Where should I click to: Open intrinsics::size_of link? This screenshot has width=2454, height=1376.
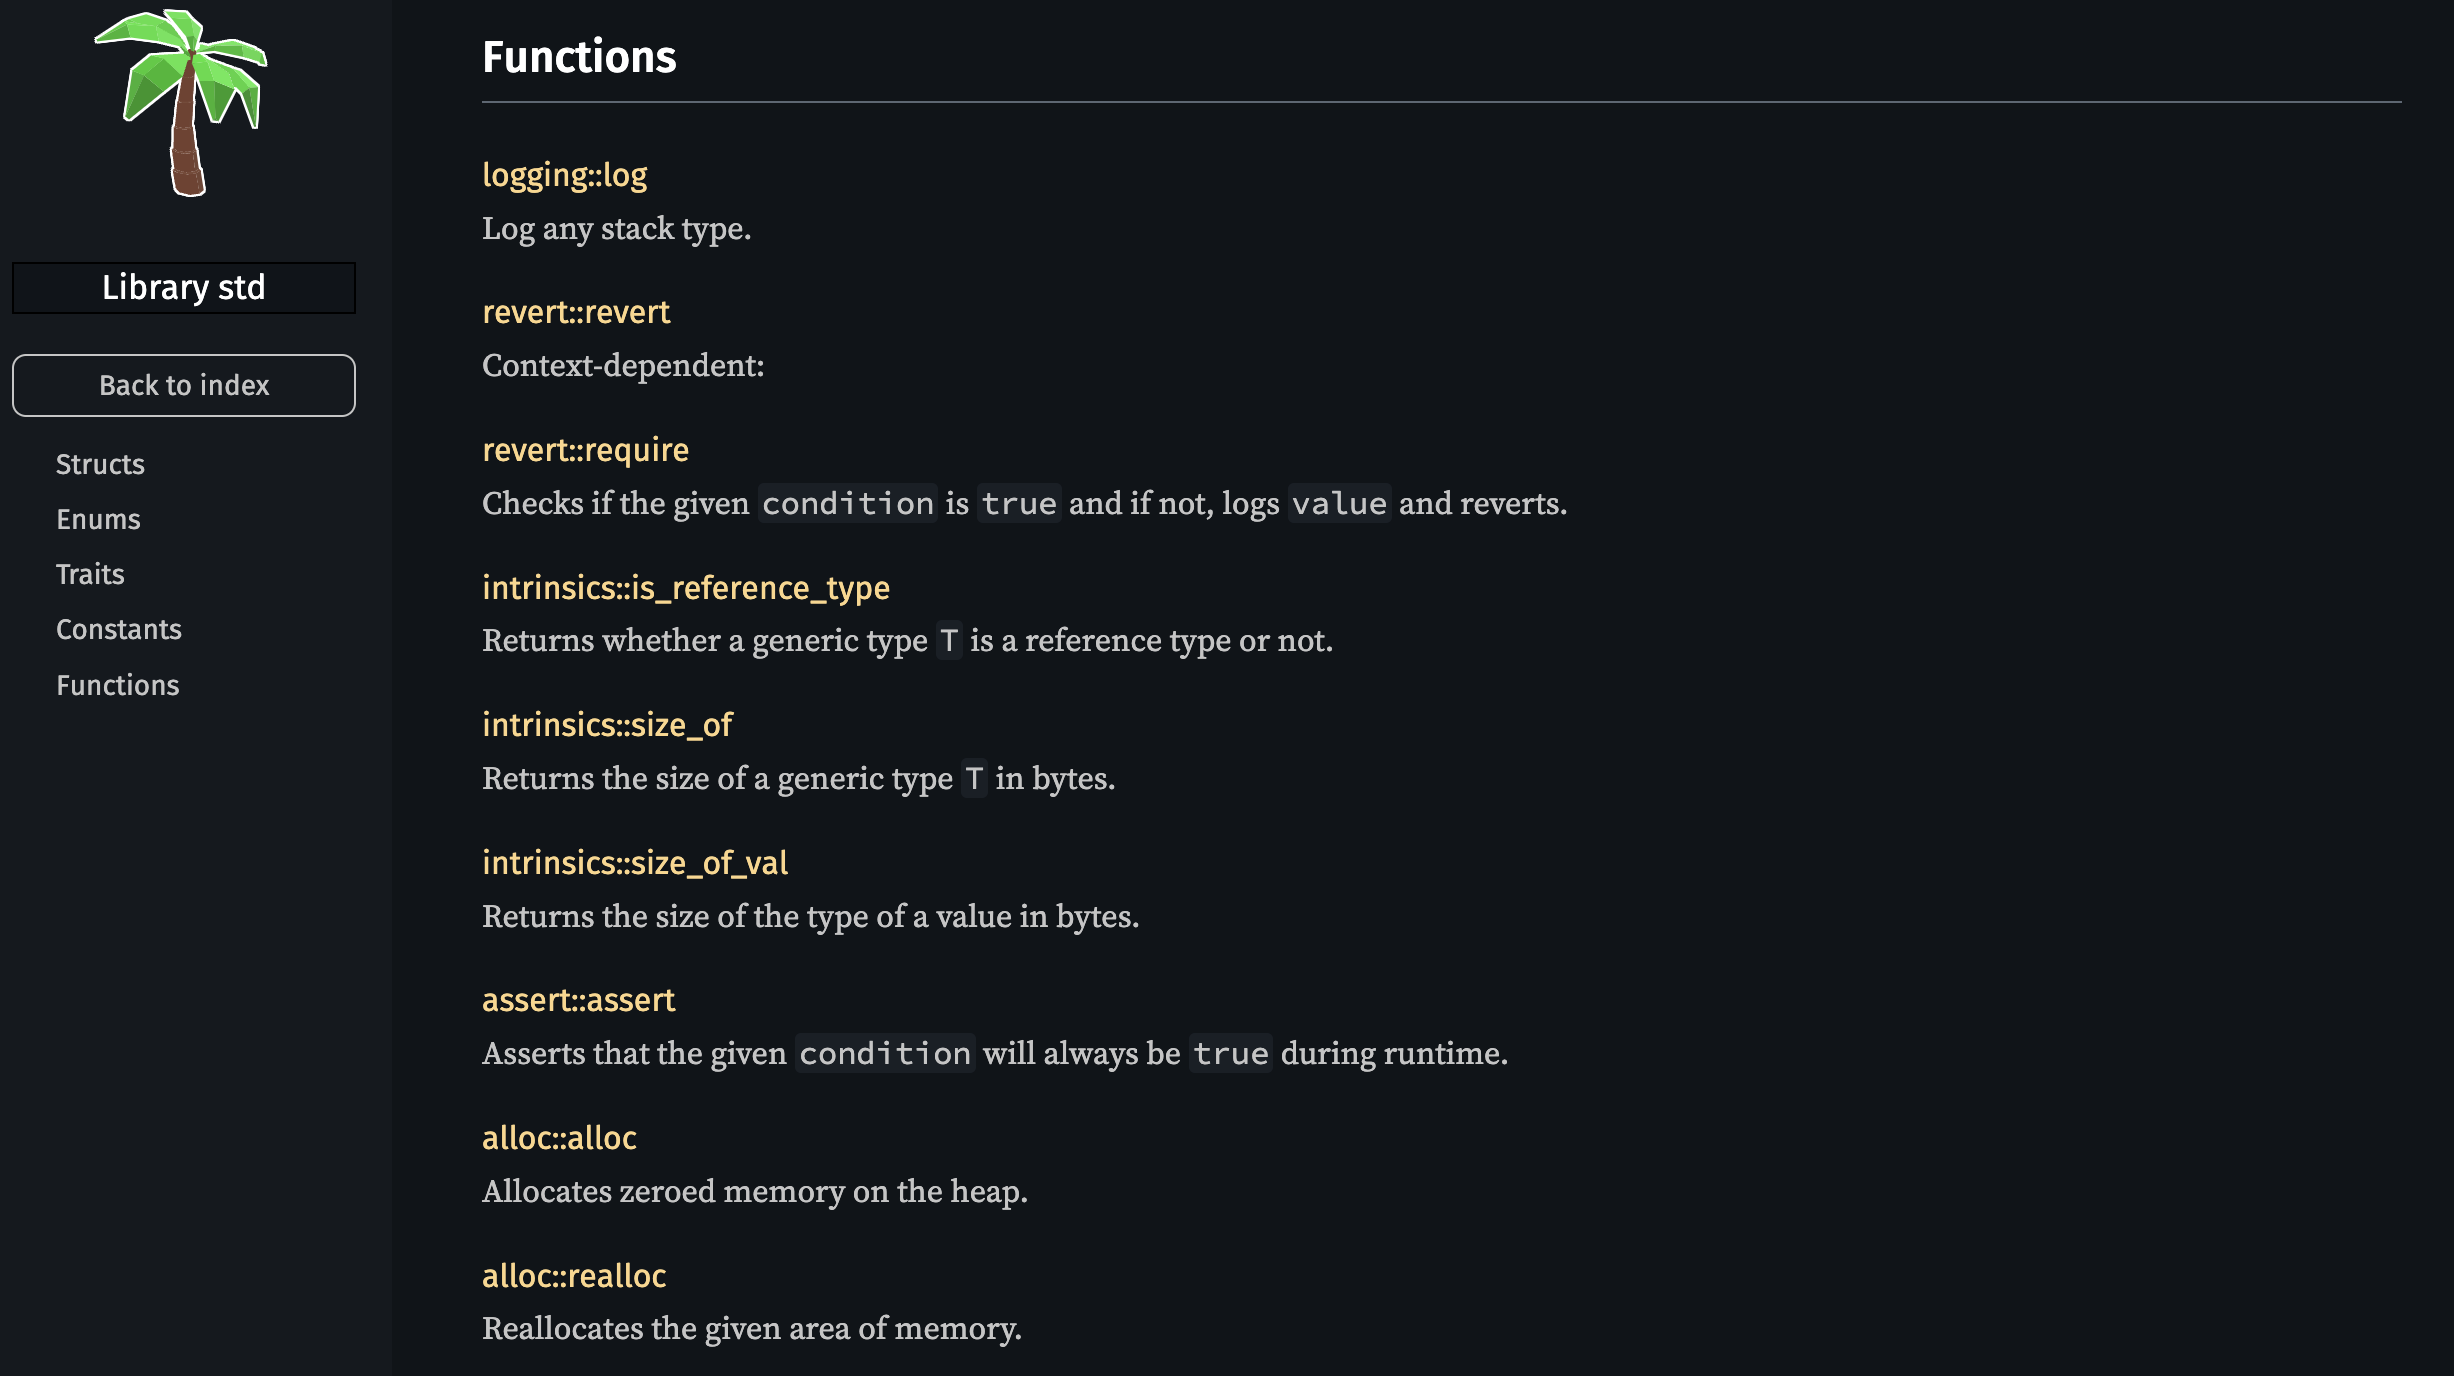[x=607, y=725]
